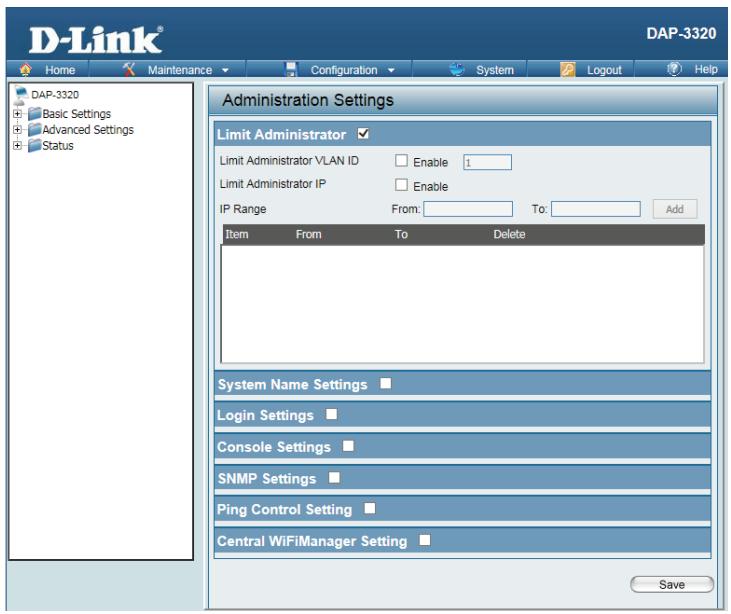Viewport: 731px width, 614px height.
Task: Click the Save button
Action: click(672, 584)
